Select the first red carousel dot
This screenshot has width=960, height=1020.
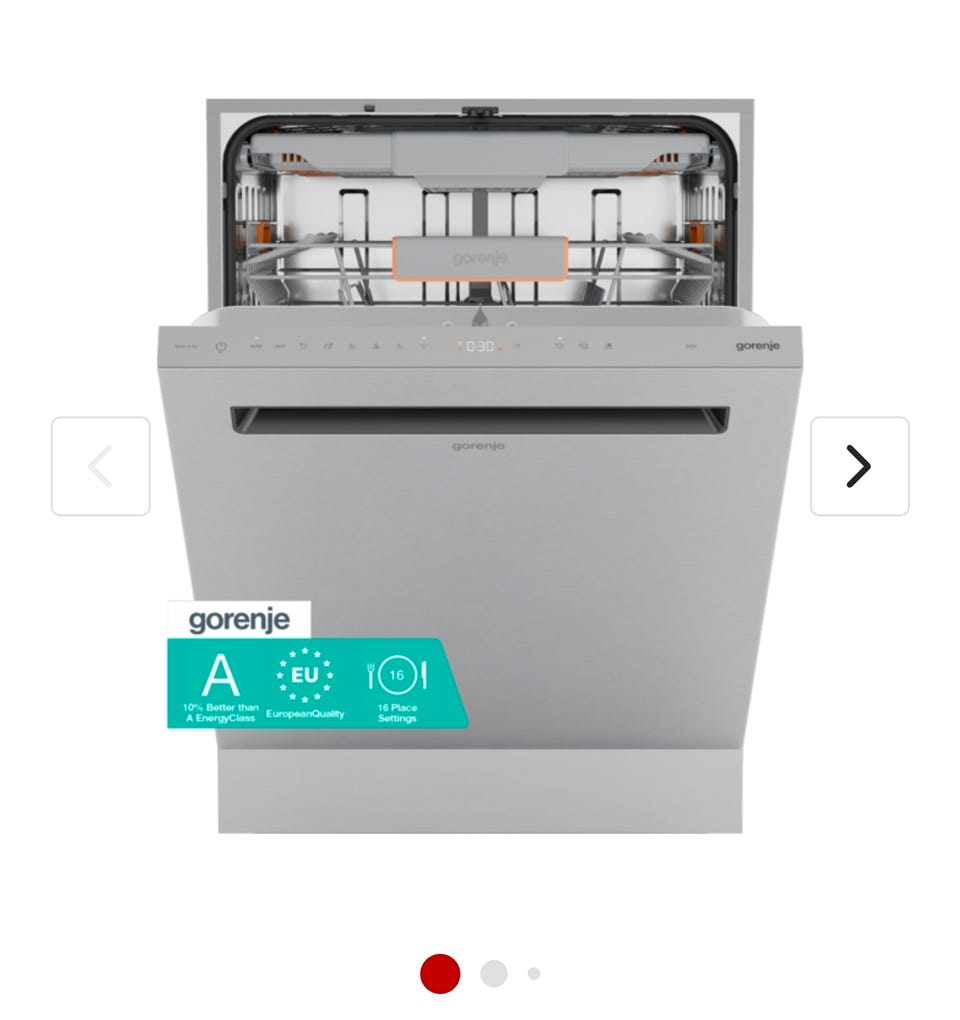tap(440, 974)
